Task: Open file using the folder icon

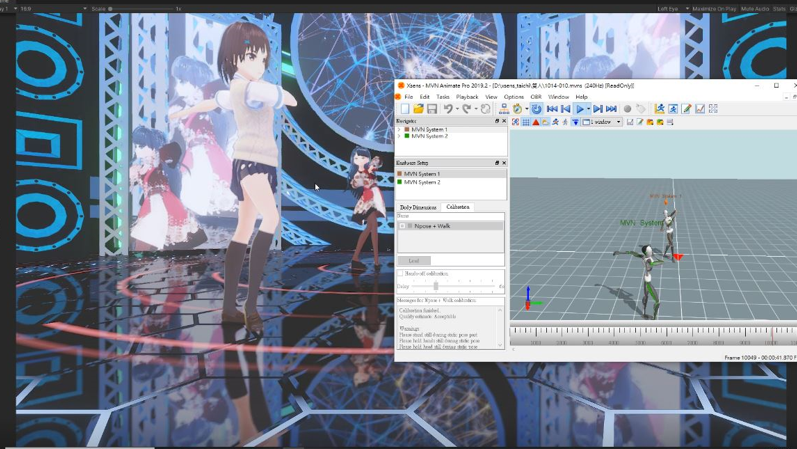Action: pyautogui.click(x=418, y=109)
